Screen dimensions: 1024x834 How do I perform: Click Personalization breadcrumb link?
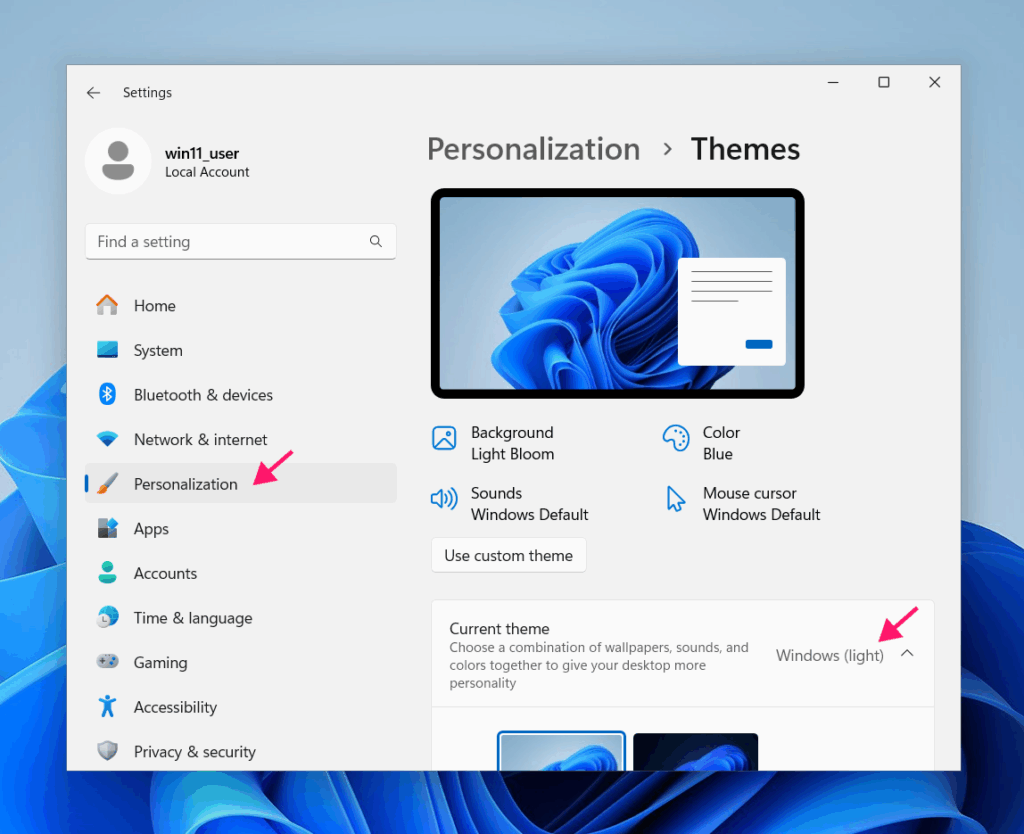(534, 149)
